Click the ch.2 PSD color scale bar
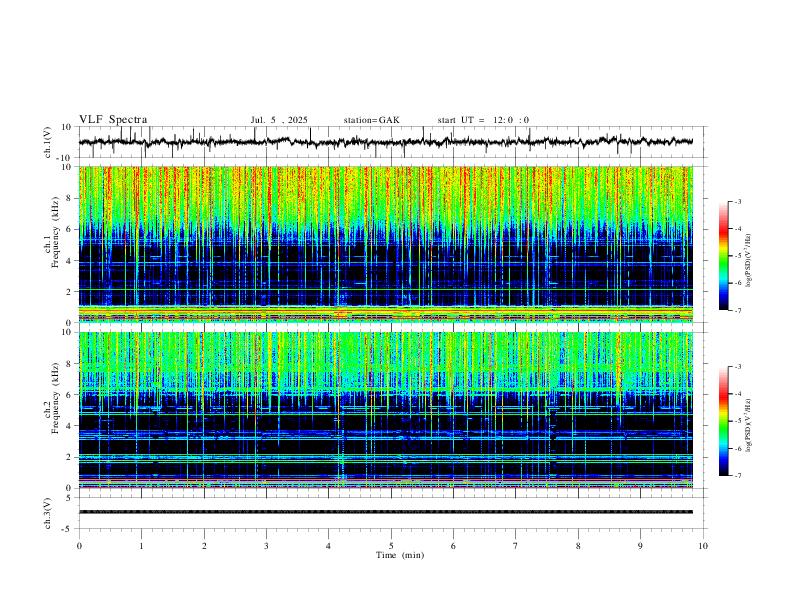 click(x=724, y=421)
